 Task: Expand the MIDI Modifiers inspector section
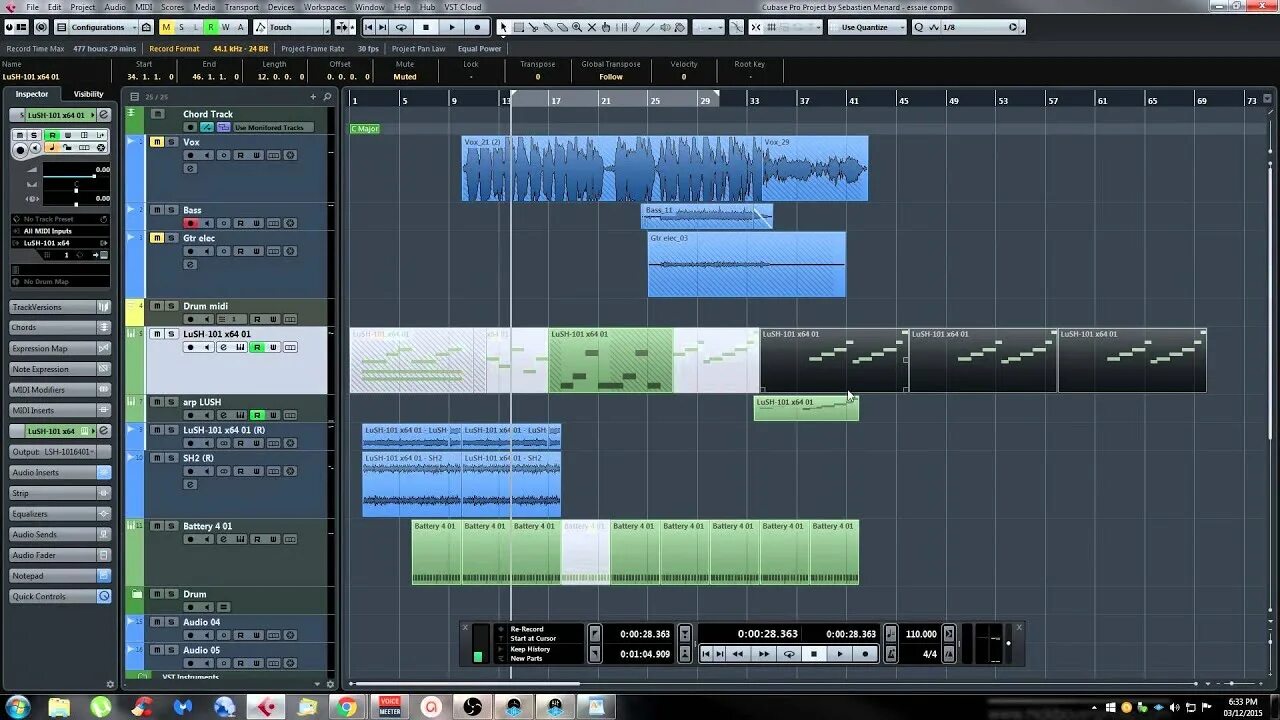(60, 390)
